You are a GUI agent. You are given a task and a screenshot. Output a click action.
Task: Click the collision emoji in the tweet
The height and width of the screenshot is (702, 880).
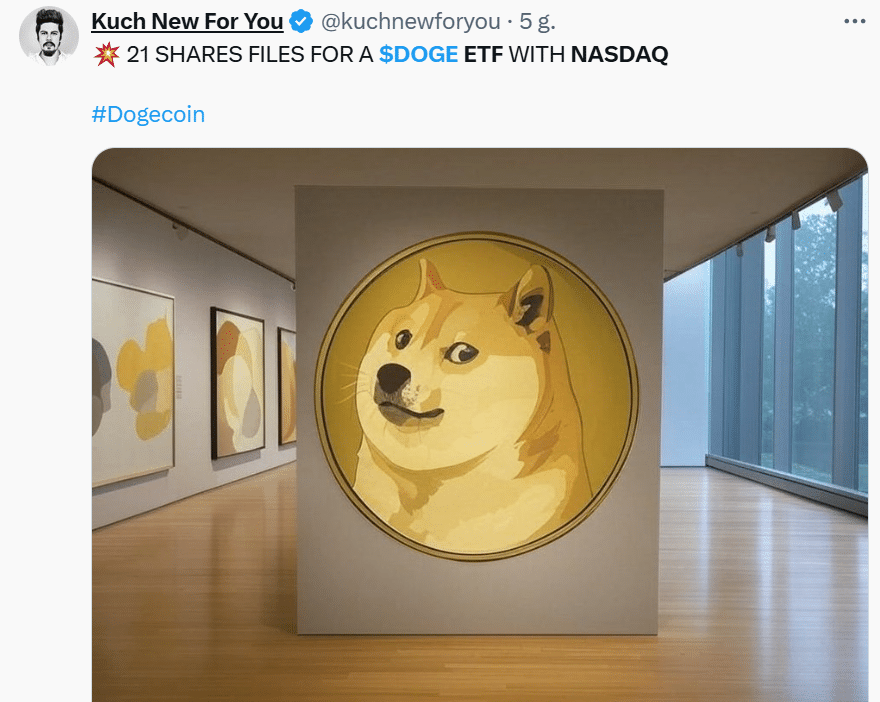(x=107, y=54)
